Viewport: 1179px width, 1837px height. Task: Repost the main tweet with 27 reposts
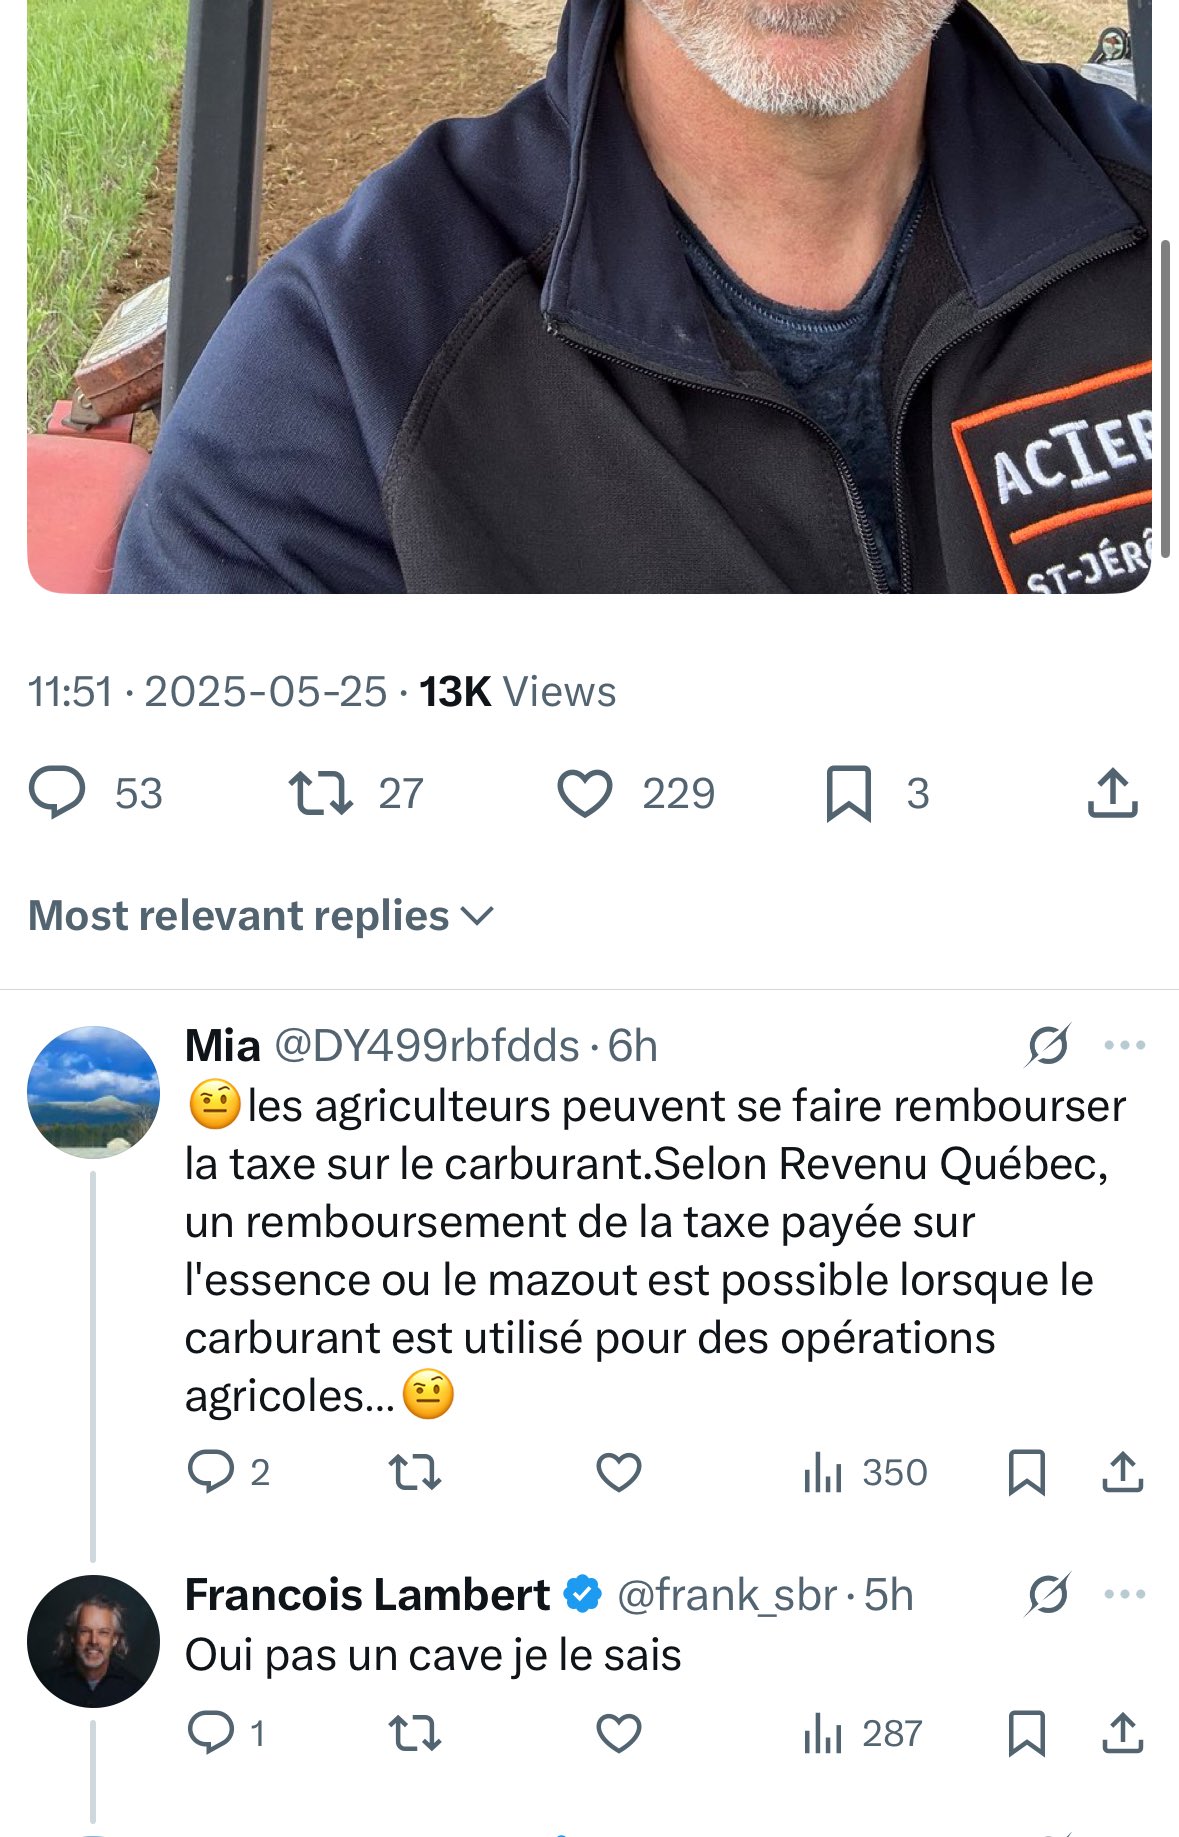pyautogui.click(x=356, y=794)
